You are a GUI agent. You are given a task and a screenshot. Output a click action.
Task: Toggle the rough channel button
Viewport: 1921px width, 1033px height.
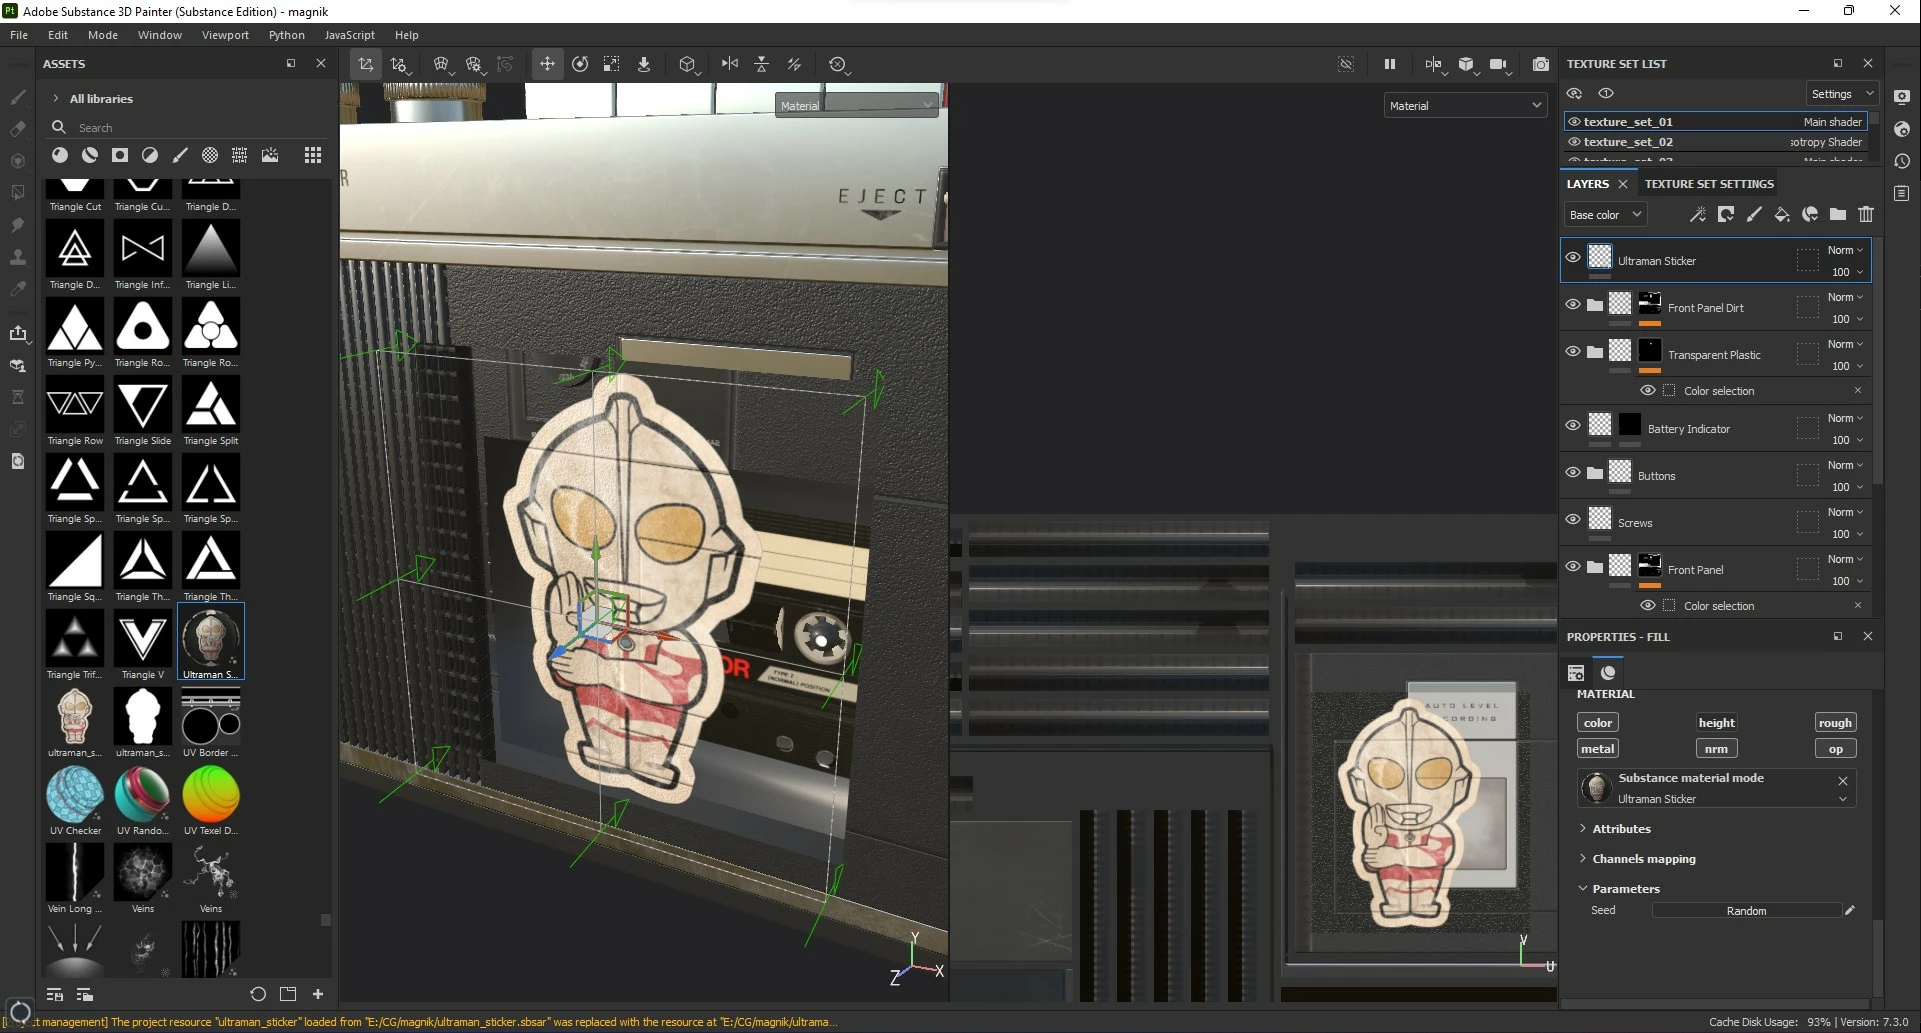(1835, 723)
